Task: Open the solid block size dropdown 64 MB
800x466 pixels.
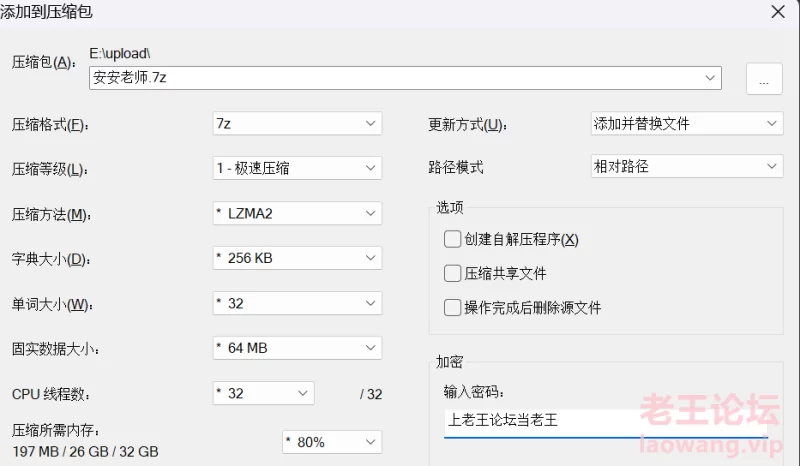Action: (297, 348)
